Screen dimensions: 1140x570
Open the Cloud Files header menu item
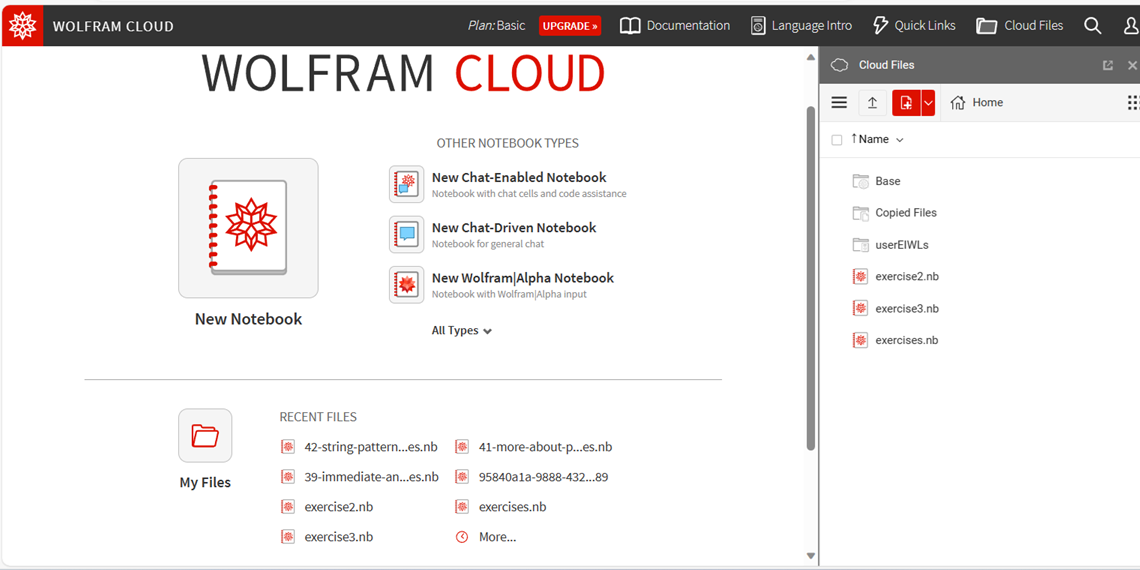(1019, 25)
